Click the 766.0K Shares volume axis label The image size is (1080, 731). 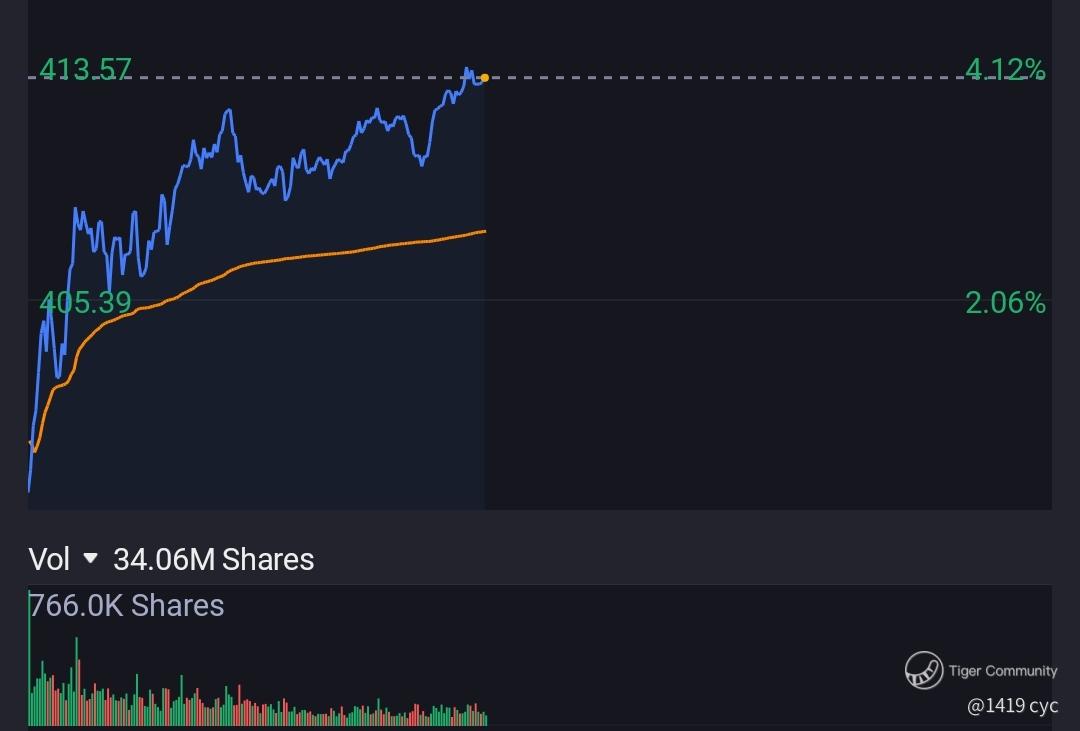point(127,606)
